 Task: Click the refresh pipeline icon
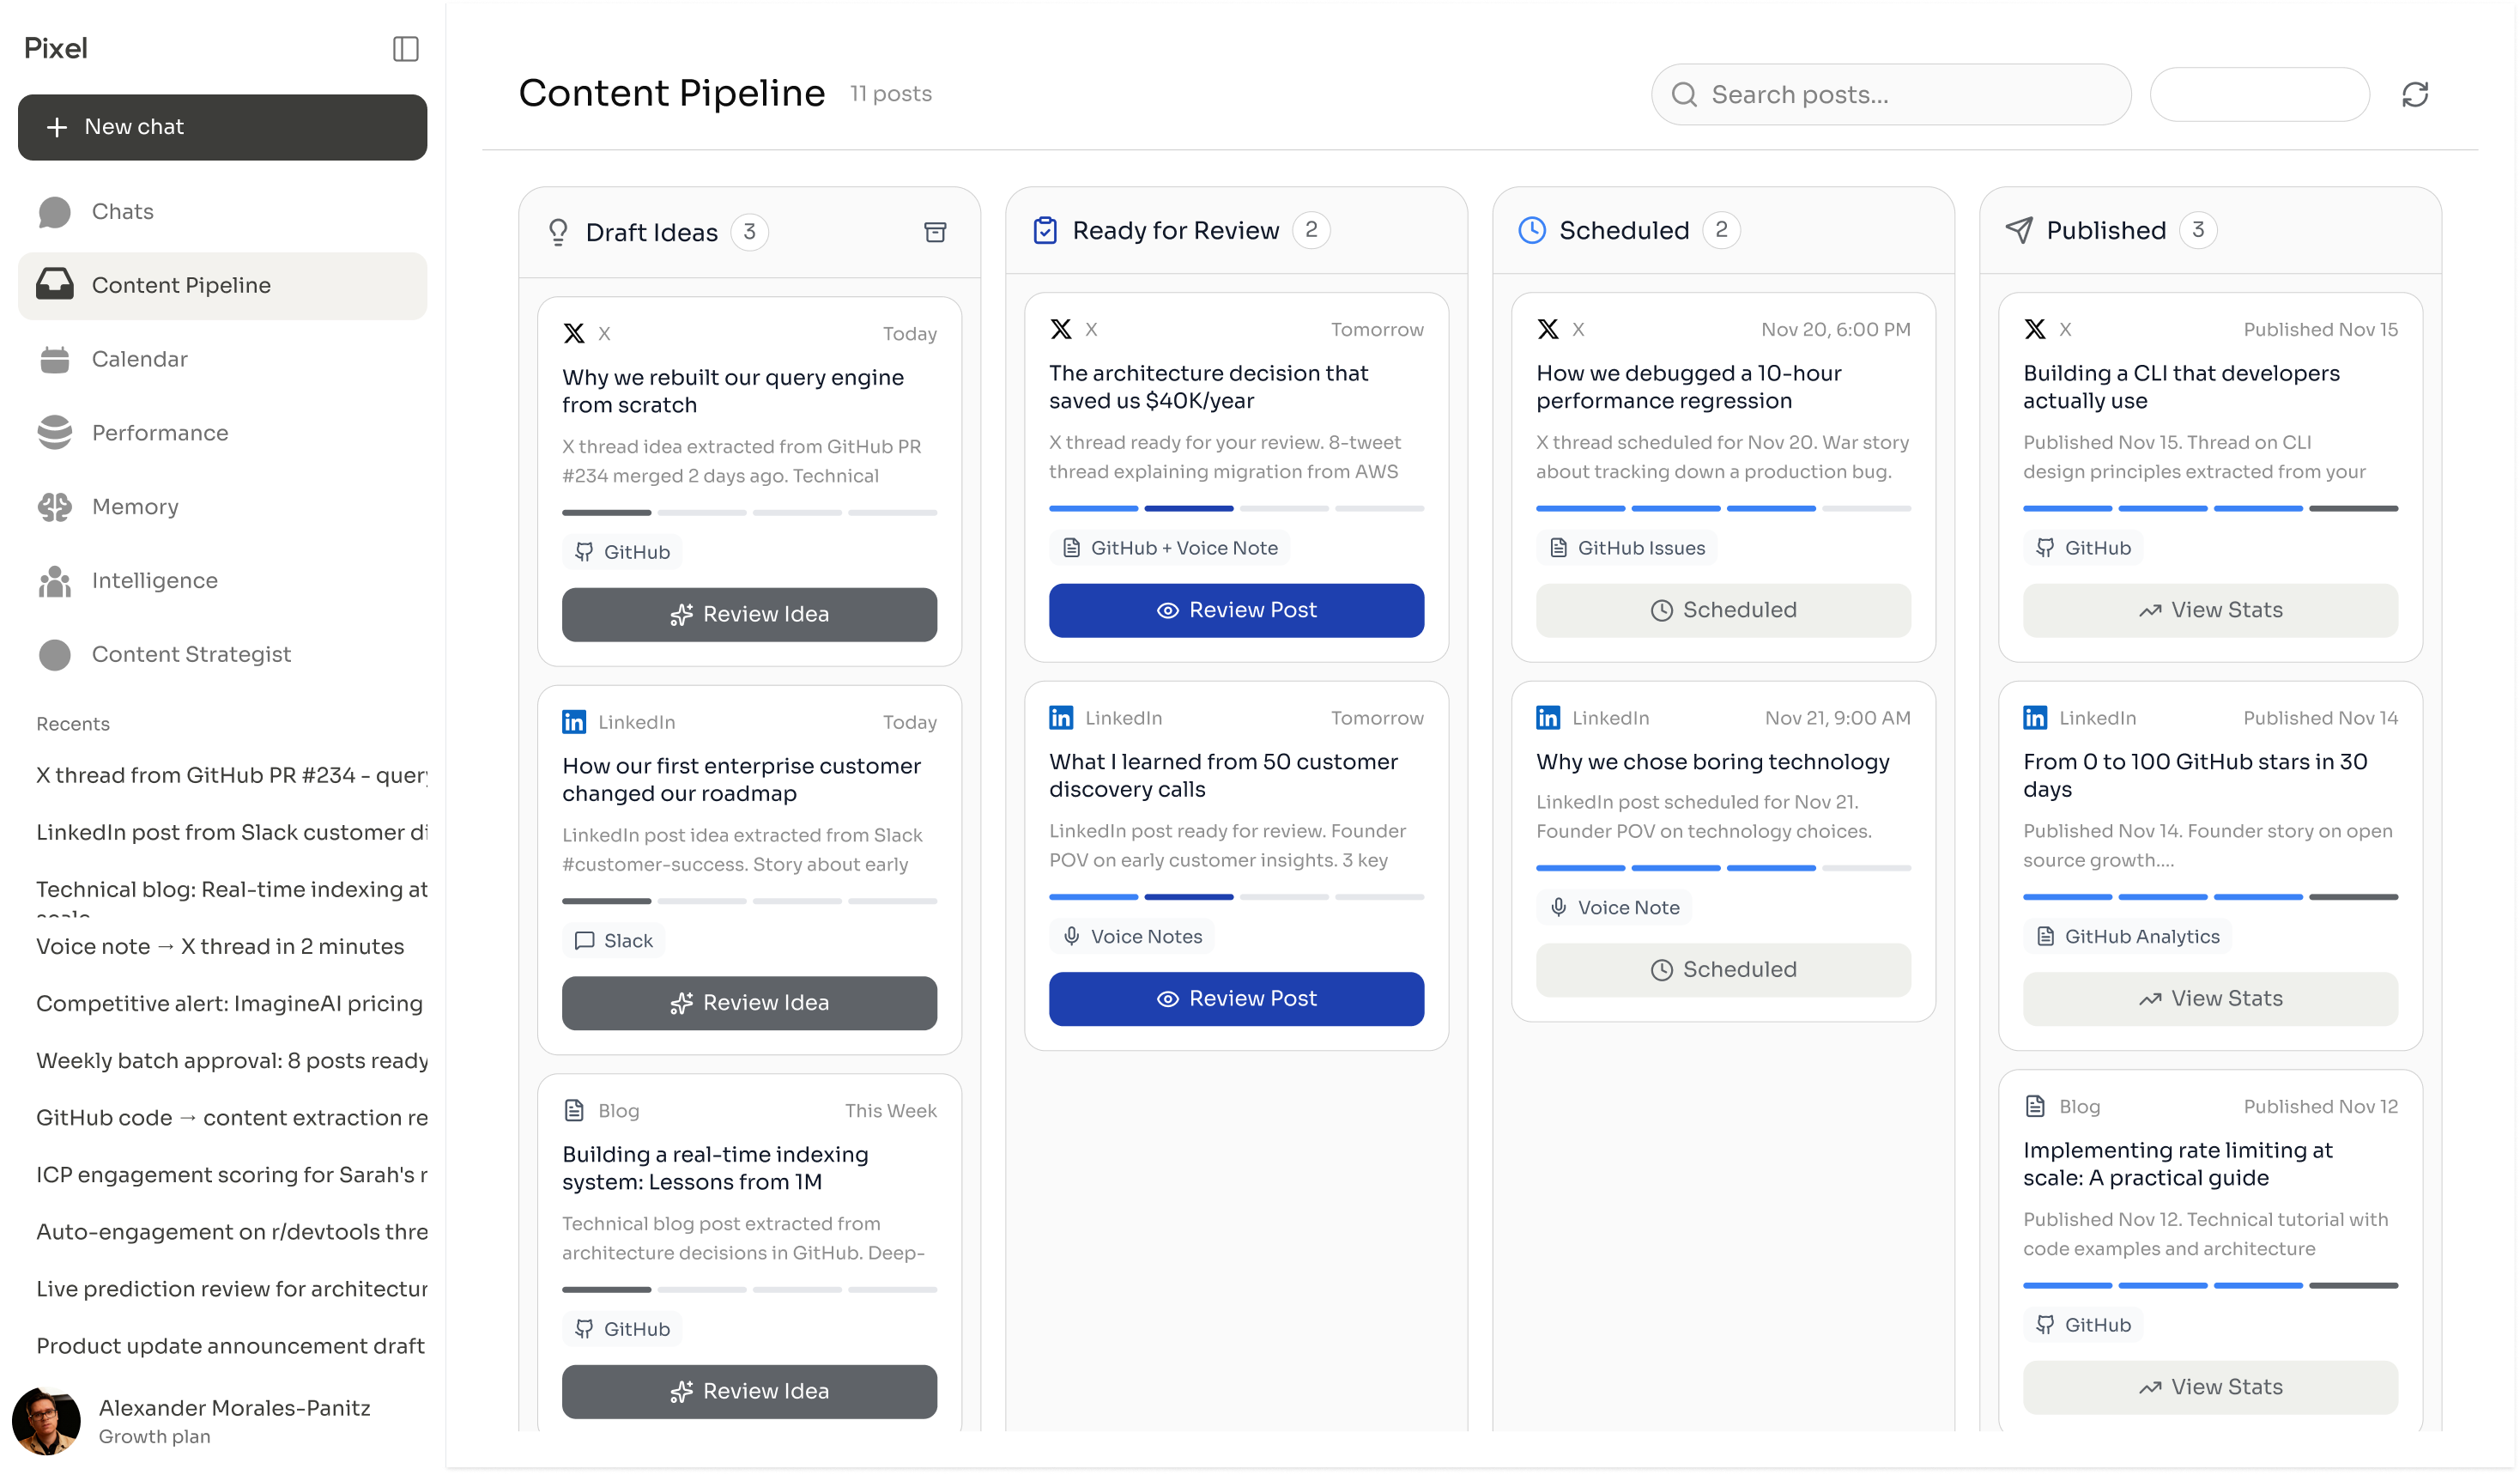[2414, 94]
